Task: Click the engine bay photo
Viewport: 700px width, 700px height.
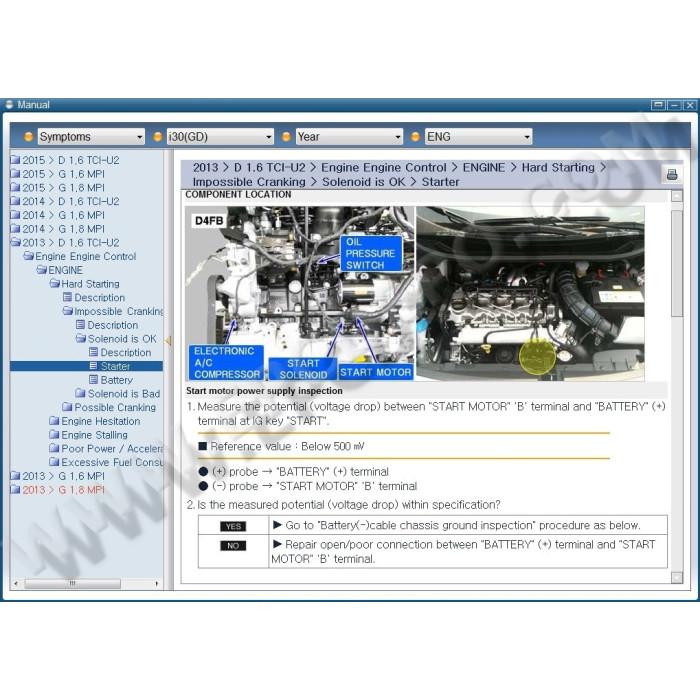Action: (530, 294)
